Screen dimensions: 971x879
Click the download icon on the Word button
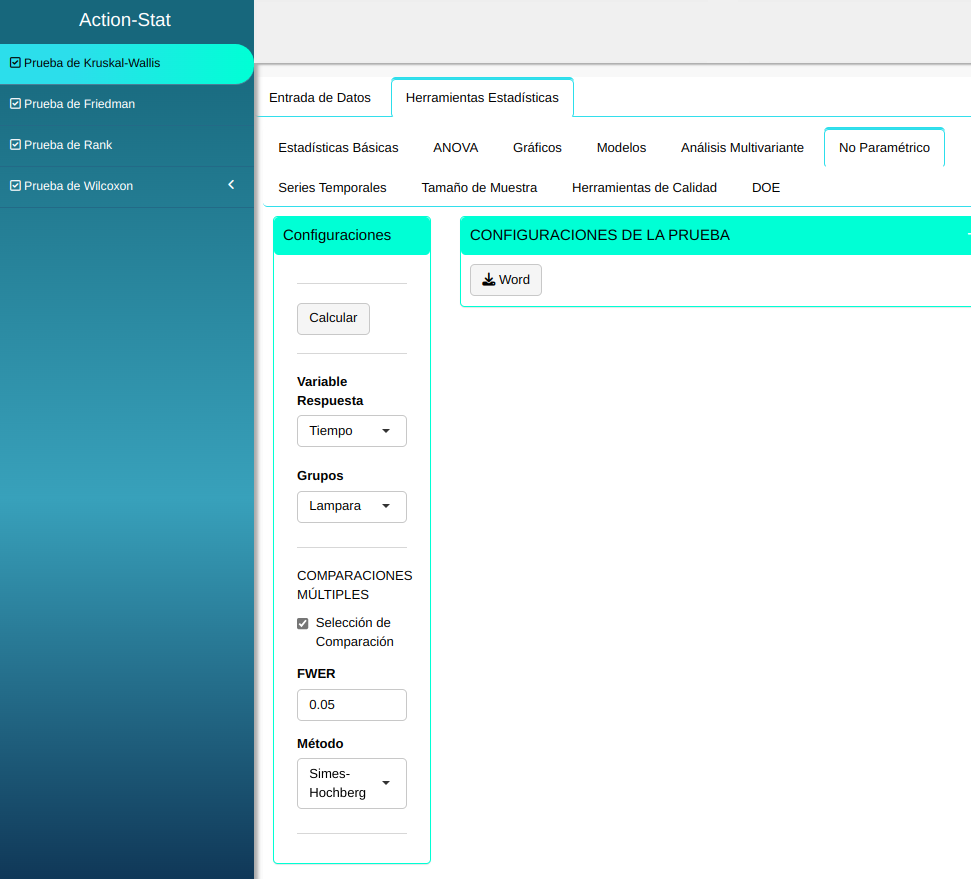[488, 280]
